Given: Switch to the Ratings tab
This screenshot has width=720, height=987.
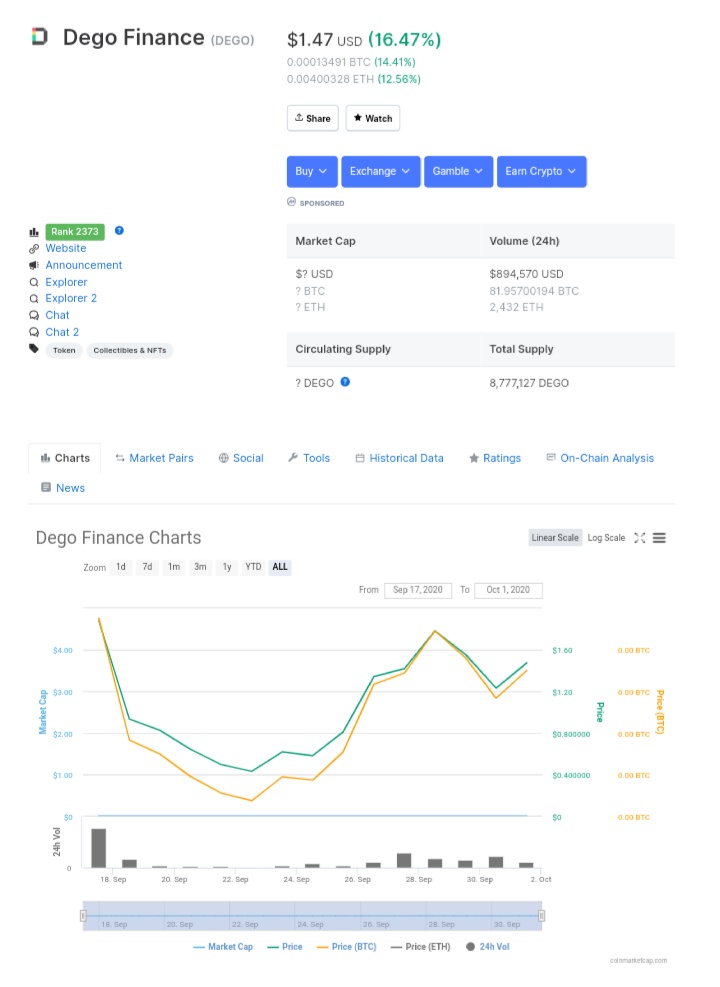Looking at the screenshot, I should point(495,458).
